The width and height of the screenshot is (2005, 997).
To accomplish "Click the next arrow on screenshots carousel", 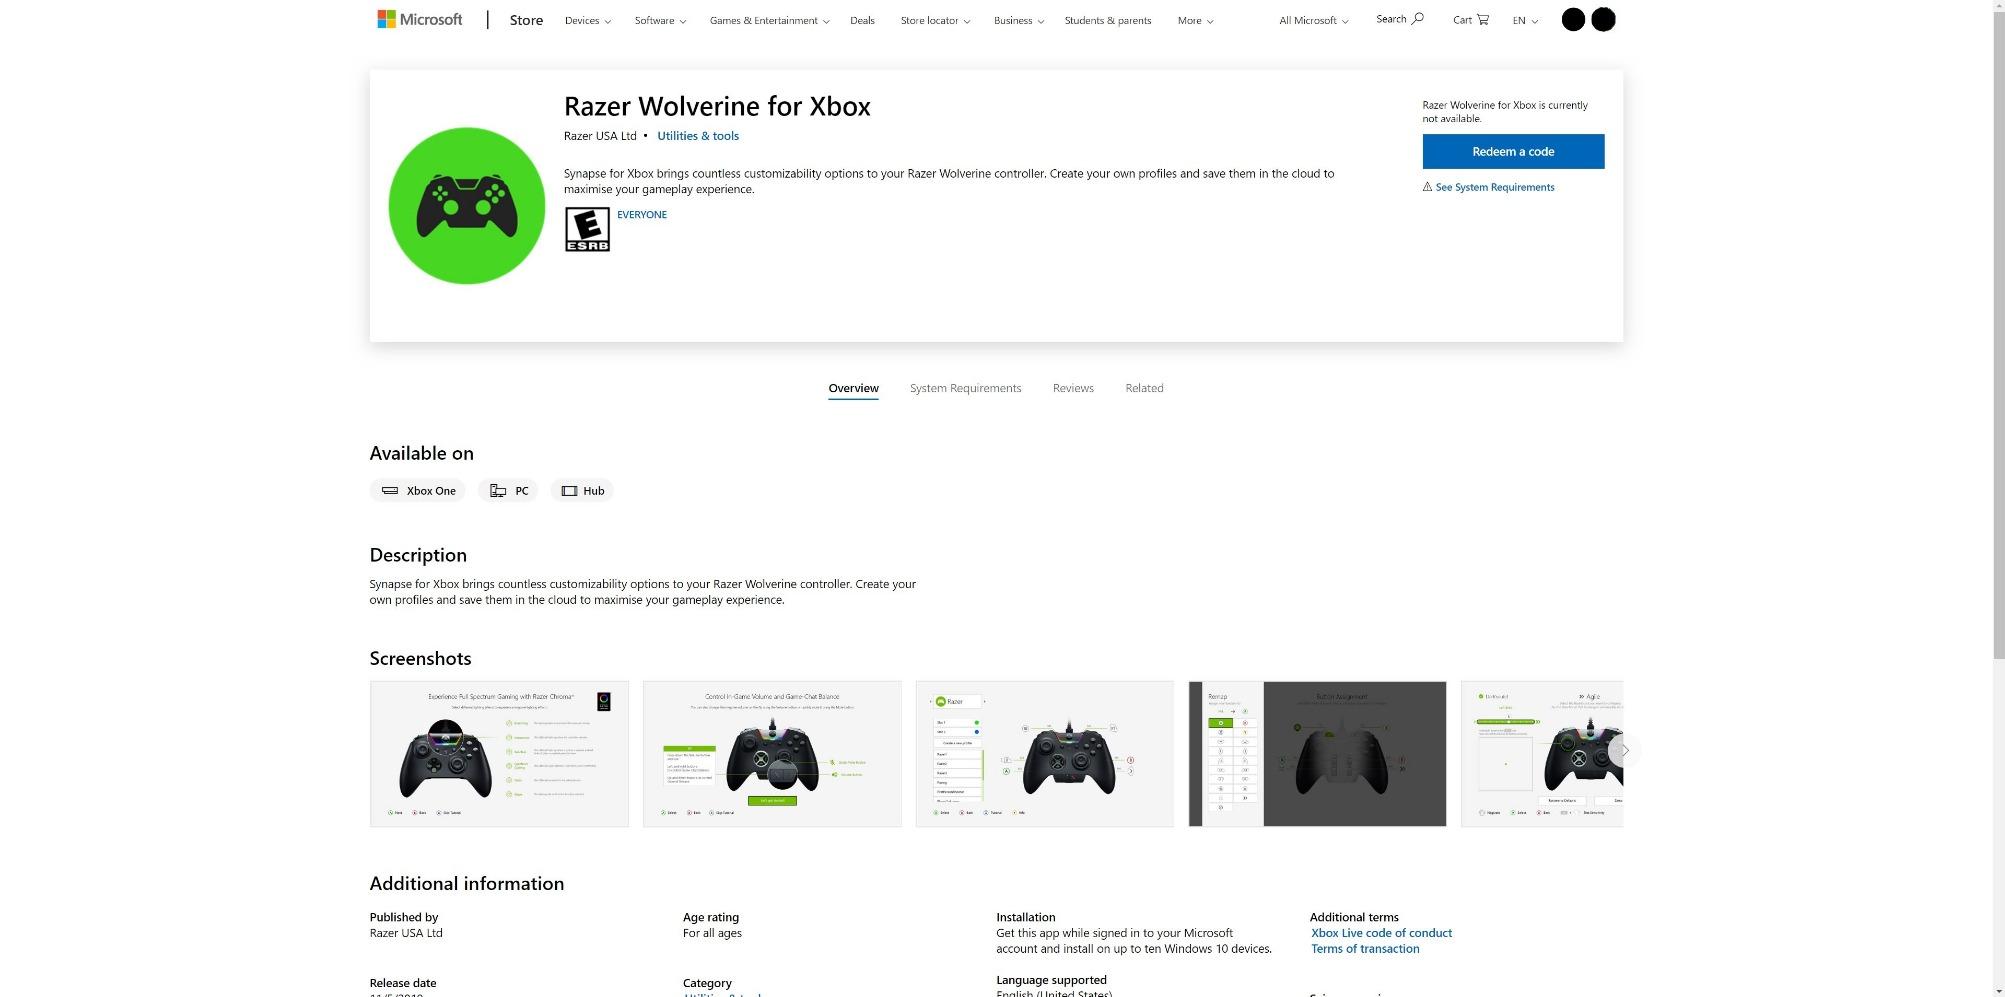I will click(1625, 750).
